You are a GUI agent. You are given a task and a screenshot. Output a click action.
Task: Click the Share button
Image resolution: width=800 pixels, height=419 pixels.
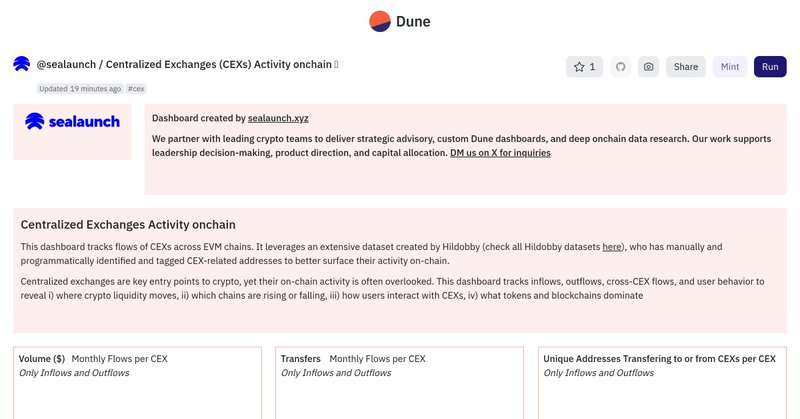[686, 67]
